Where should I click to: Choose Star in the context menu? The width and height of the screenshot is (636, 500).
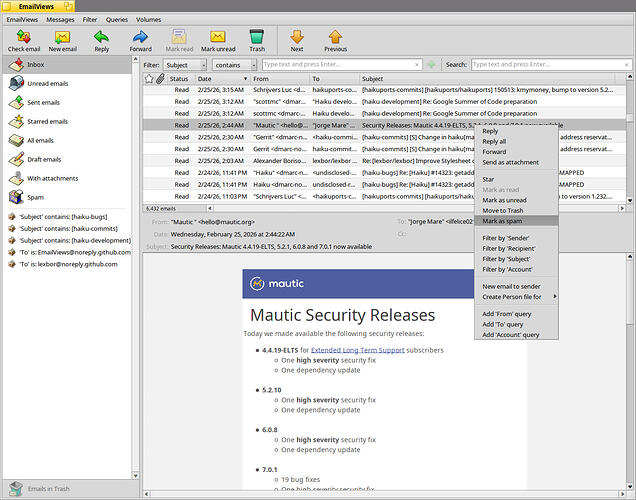[x=516, y=179]
